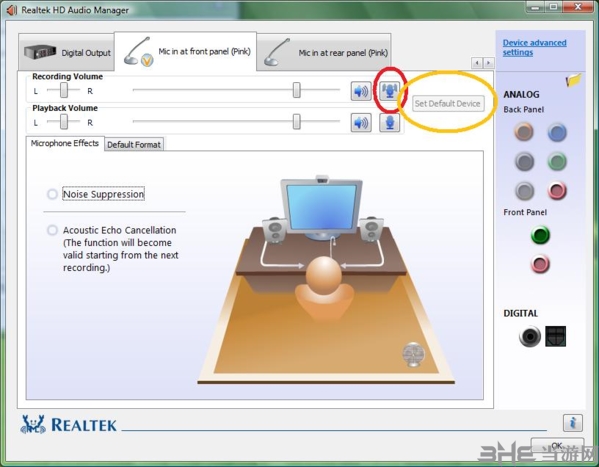Click the Realtek crab logo

point(33,424)
